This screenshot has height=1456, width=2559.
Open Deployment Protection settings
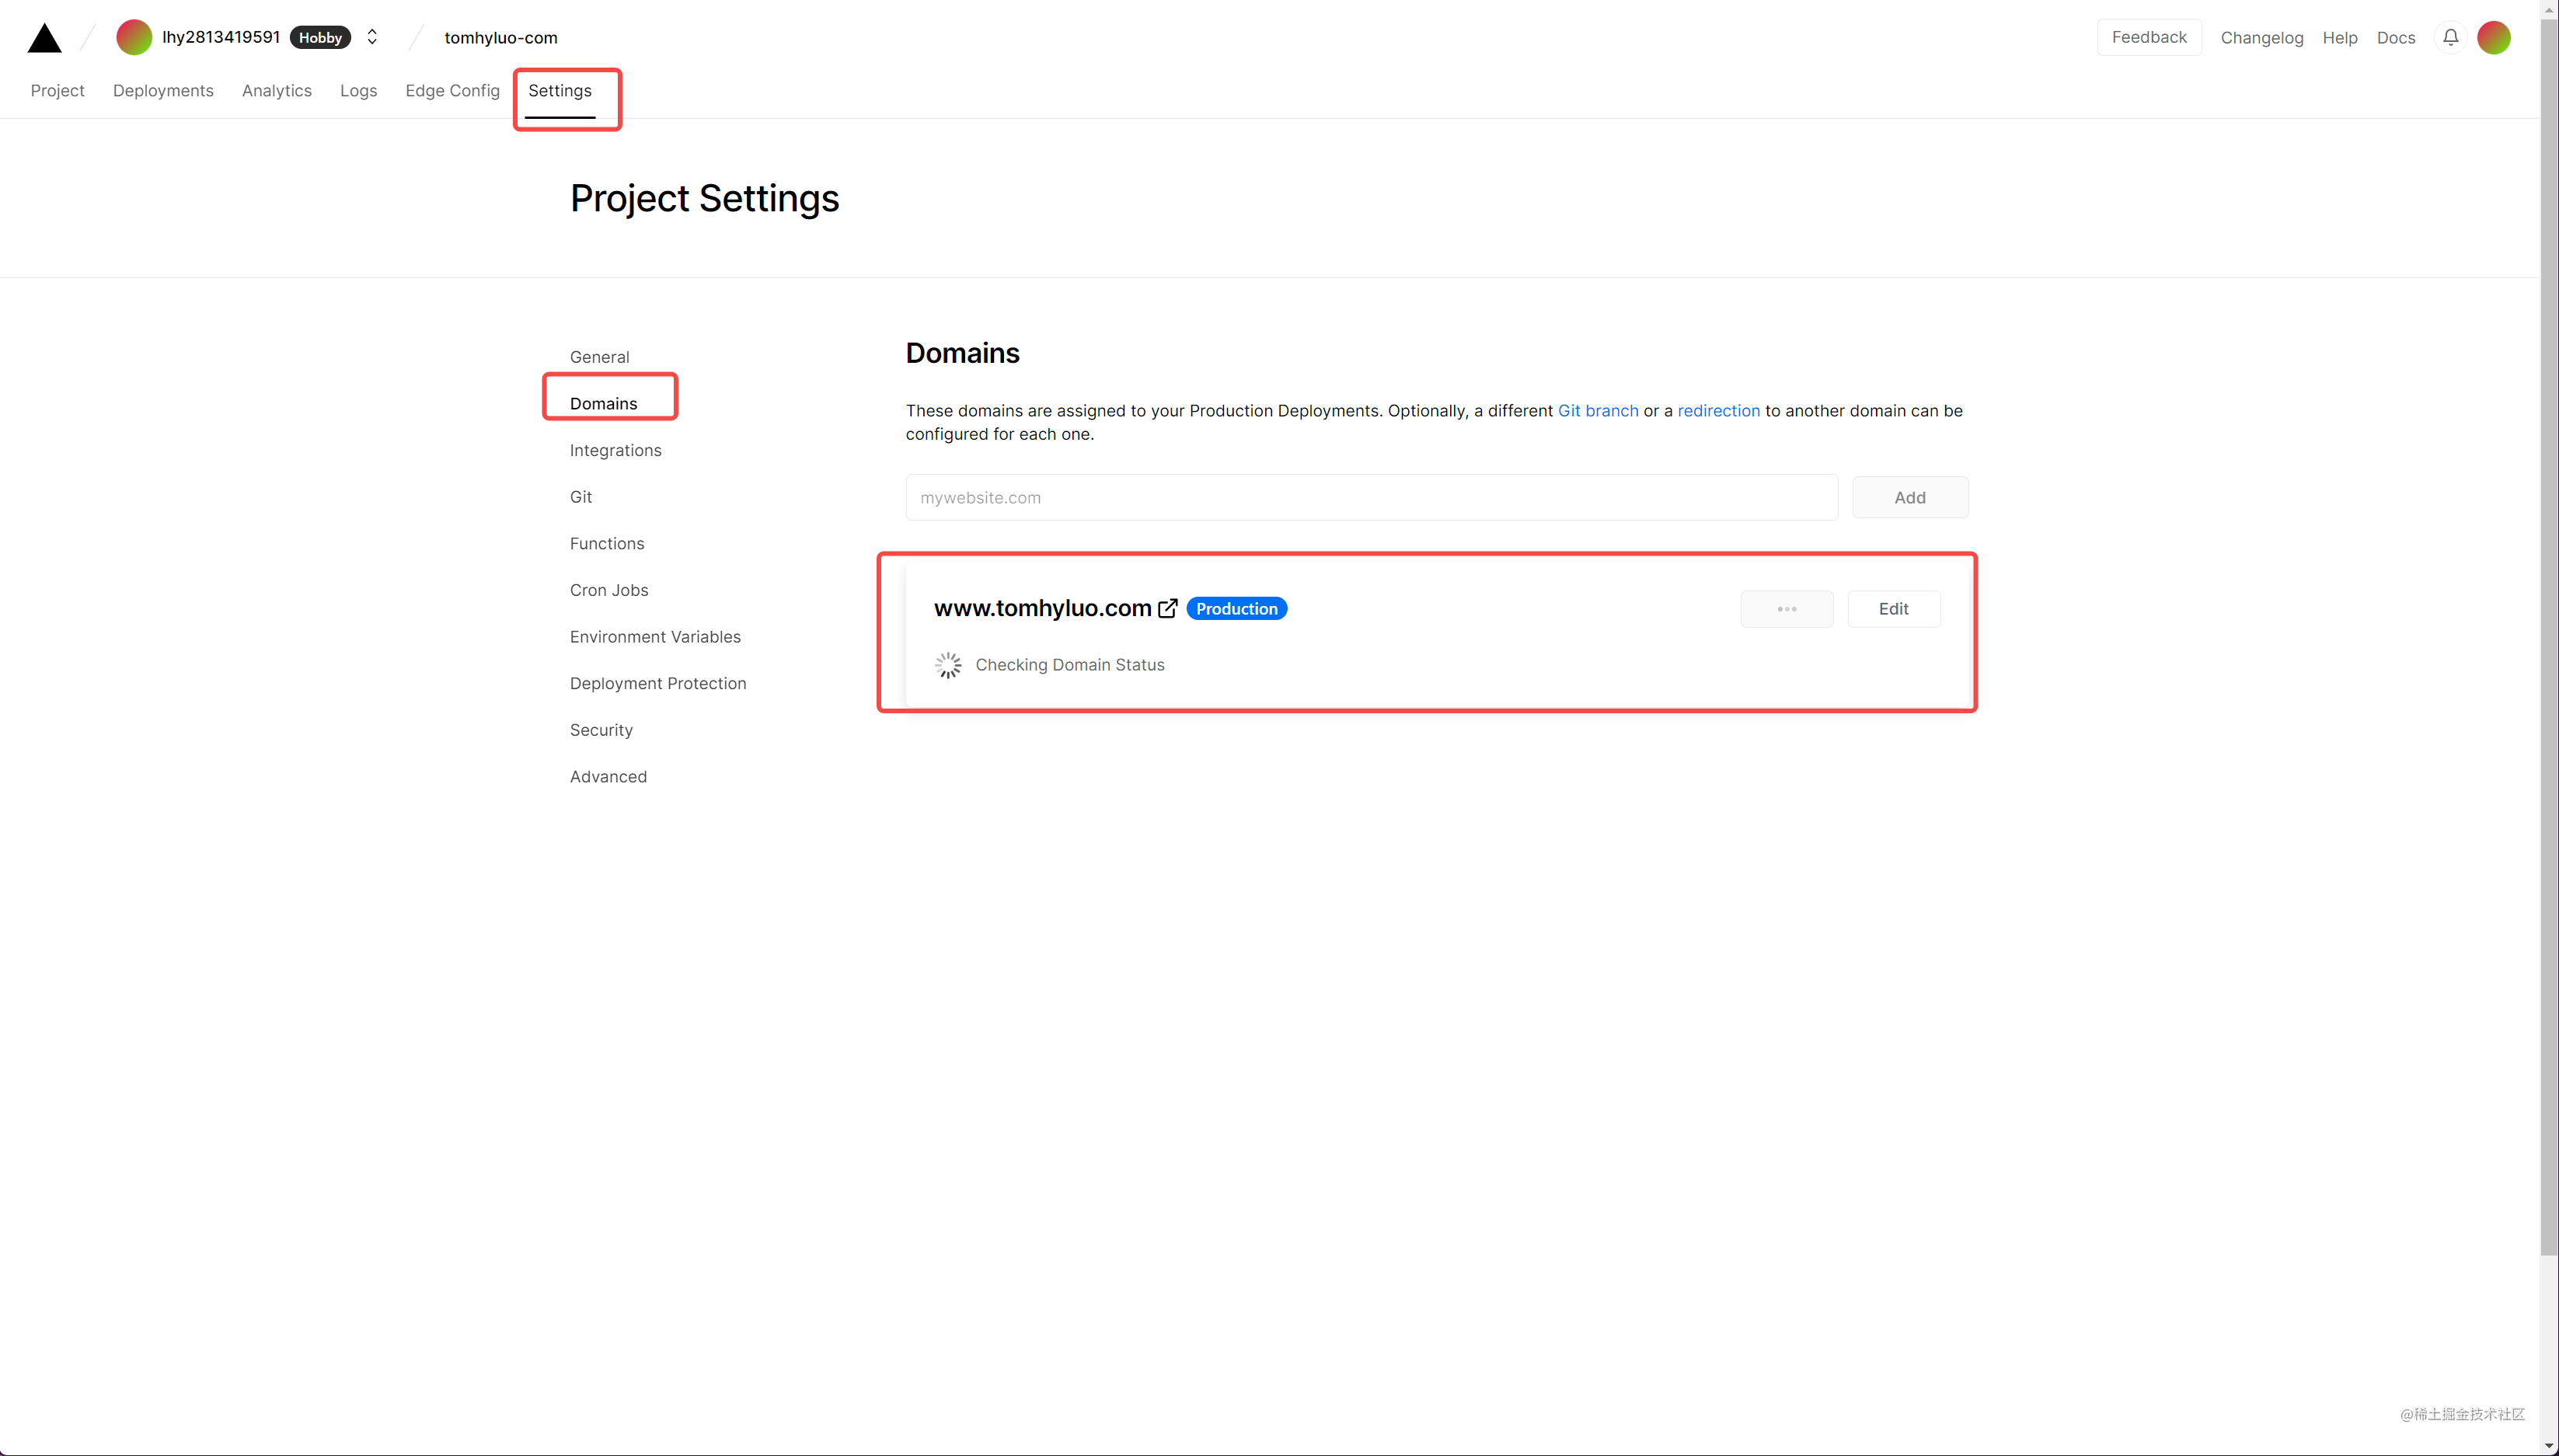click(658, 683)
